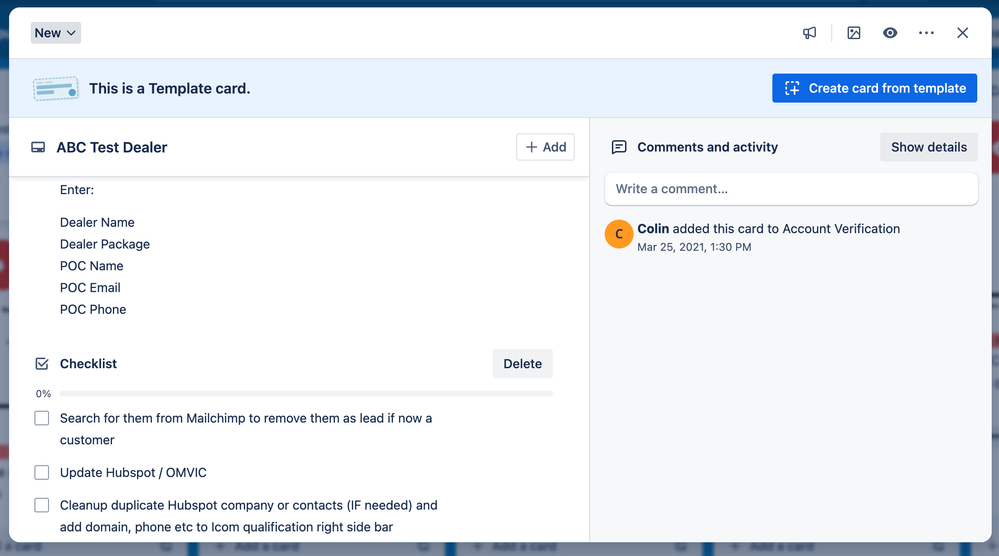
Task: Click the Colin name in activity
Action: click(653, 229)
